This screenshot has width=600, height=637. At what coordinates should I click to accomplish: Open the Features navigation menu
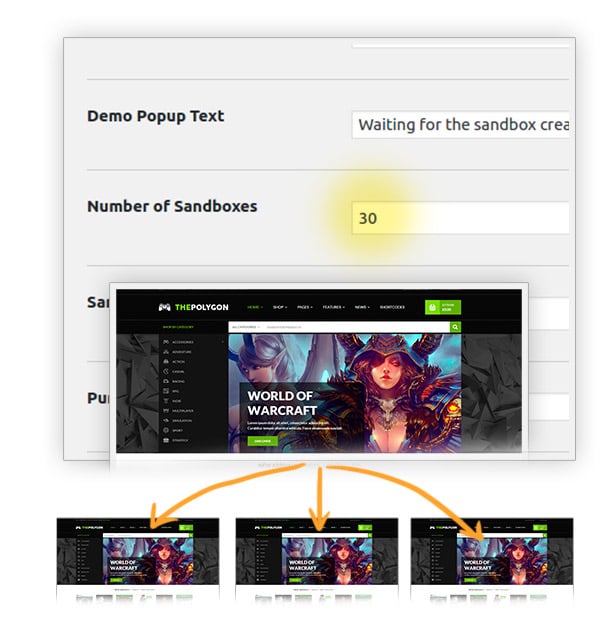click(334, 307)
